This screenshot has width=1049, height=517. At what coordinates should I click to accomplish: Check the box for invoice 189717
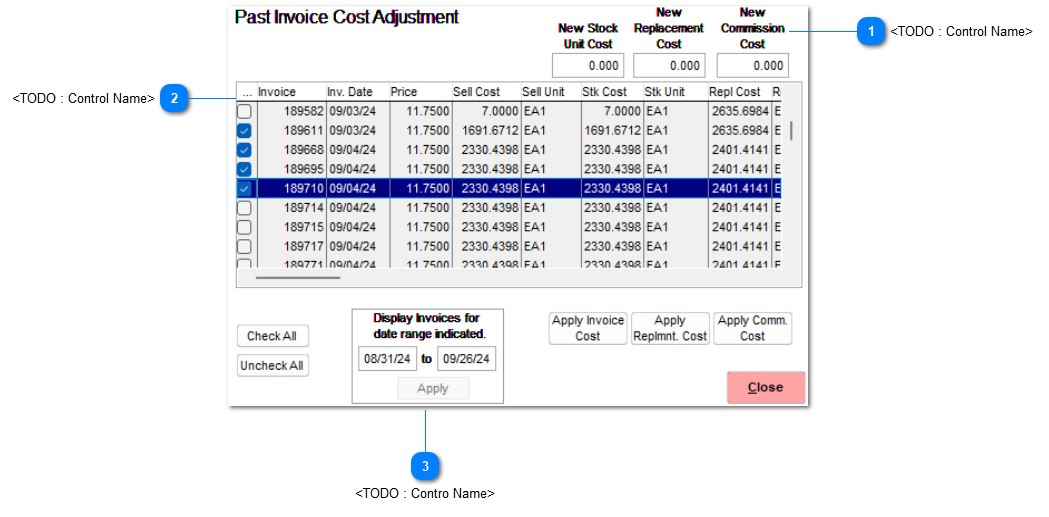coord(245,246)
